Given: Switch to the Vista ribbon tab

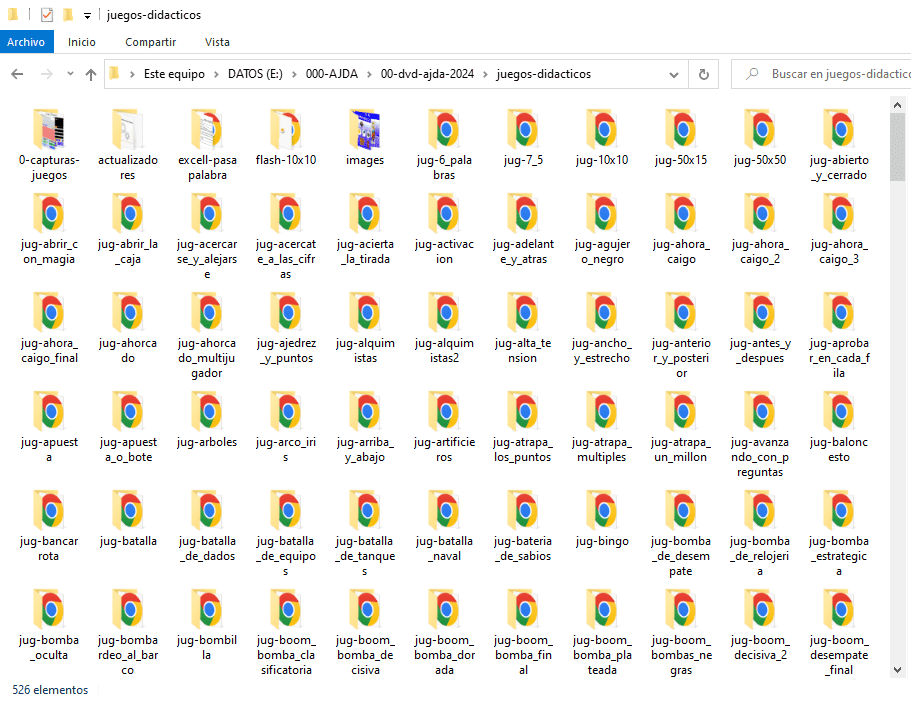Looking at the screenshot, I should [217, 42].
